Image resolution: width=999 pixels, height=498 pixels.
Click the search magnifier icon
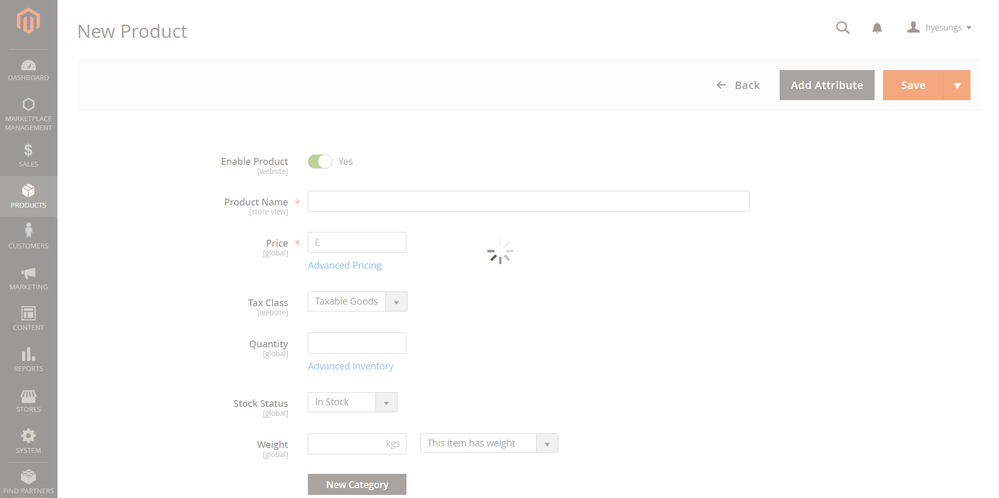(x=843, y=28)
